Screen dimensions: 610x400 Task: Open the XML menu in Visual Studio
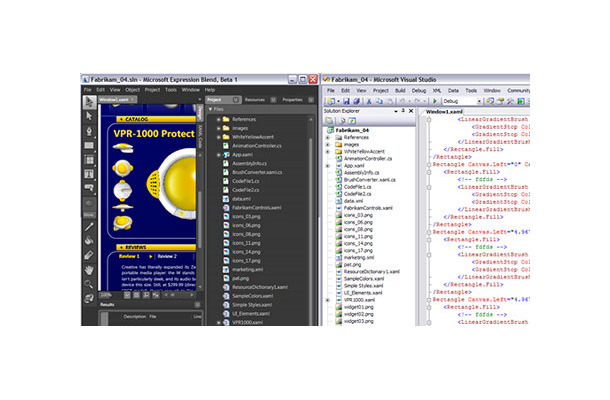pyautogui.click(x=437, y=90)
